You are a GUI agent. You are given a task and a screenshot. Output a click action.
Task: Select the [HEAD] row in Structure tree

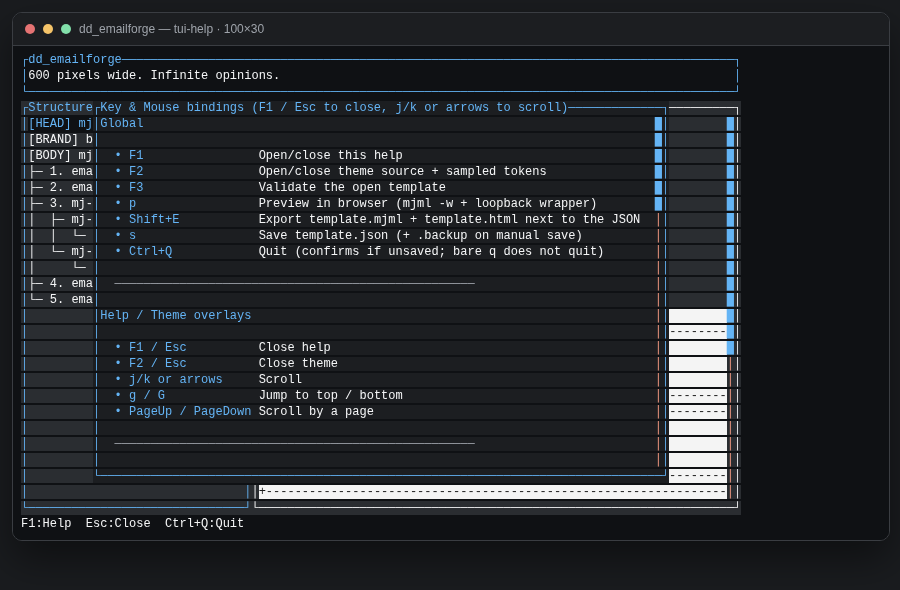(60, 123)
